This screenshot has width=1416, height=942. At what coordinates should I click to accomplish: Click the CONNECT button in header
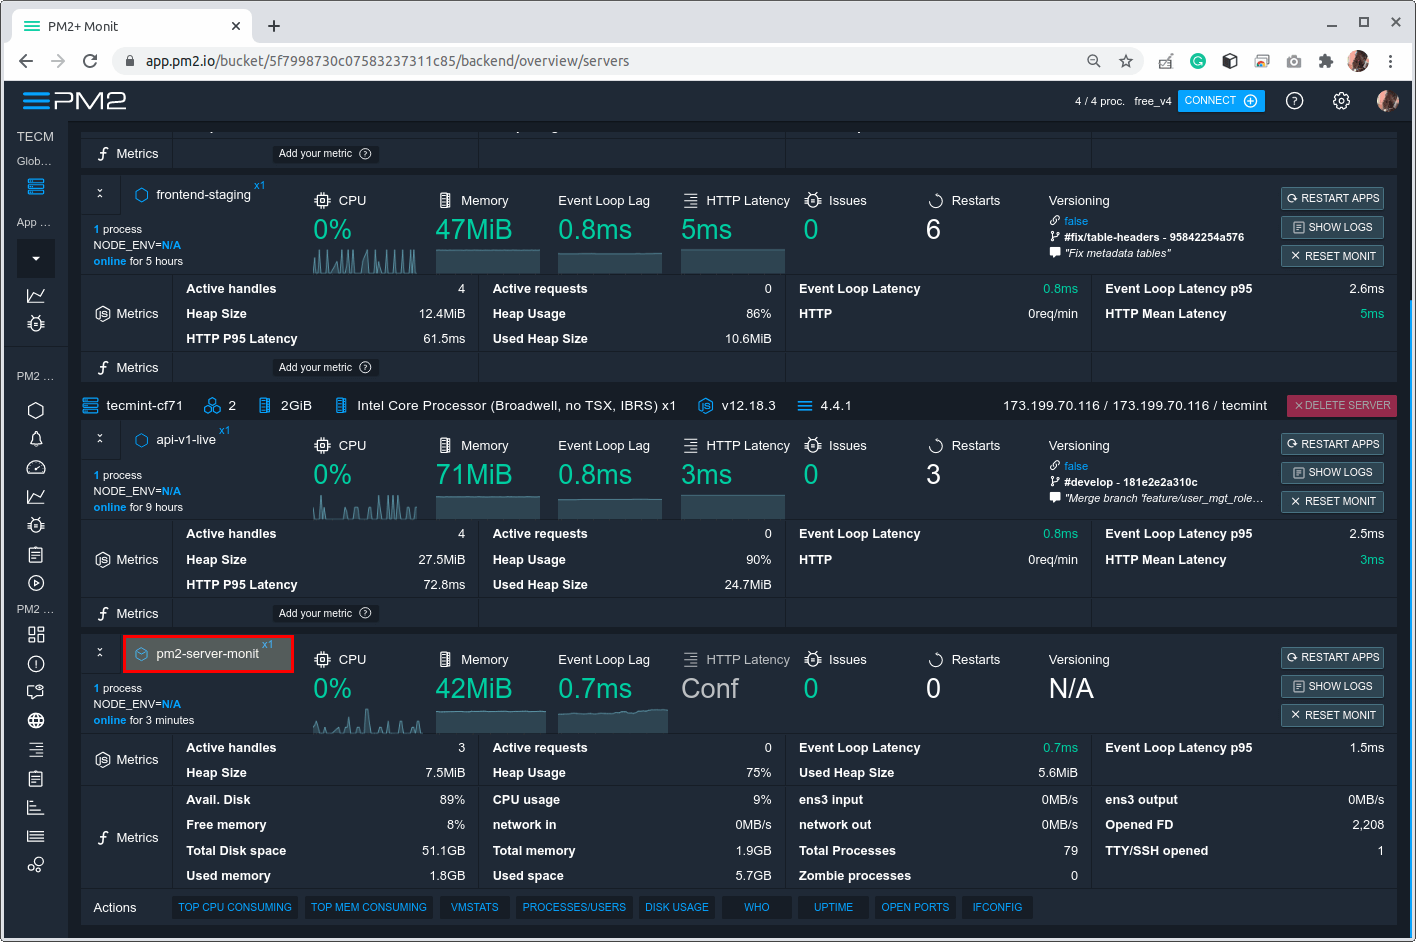(1221, 100)
